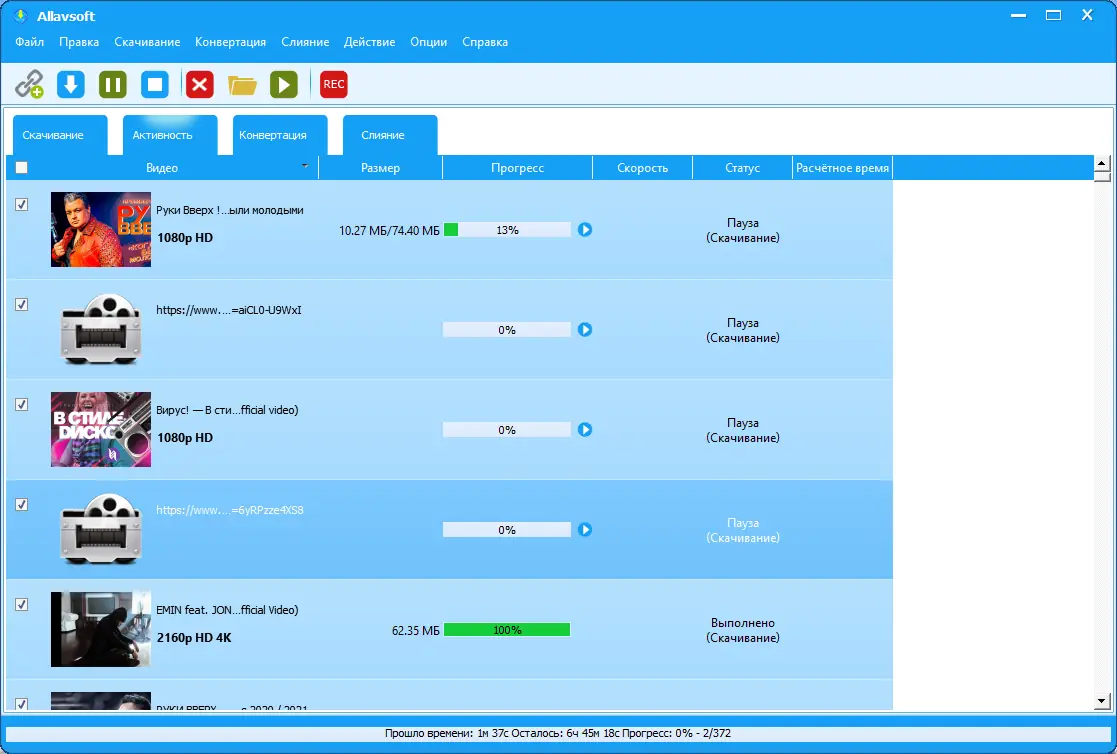Uncheck the 6yRPzze4XS8 row checkbox
This screenshot has width=1117, height=754.
pos(21,505)
